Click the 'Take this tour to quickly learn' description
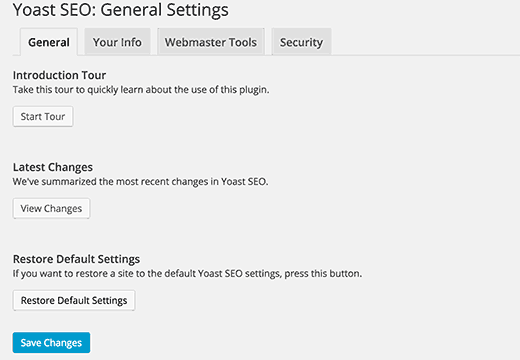The image size is (520, 360). (141, 90)
